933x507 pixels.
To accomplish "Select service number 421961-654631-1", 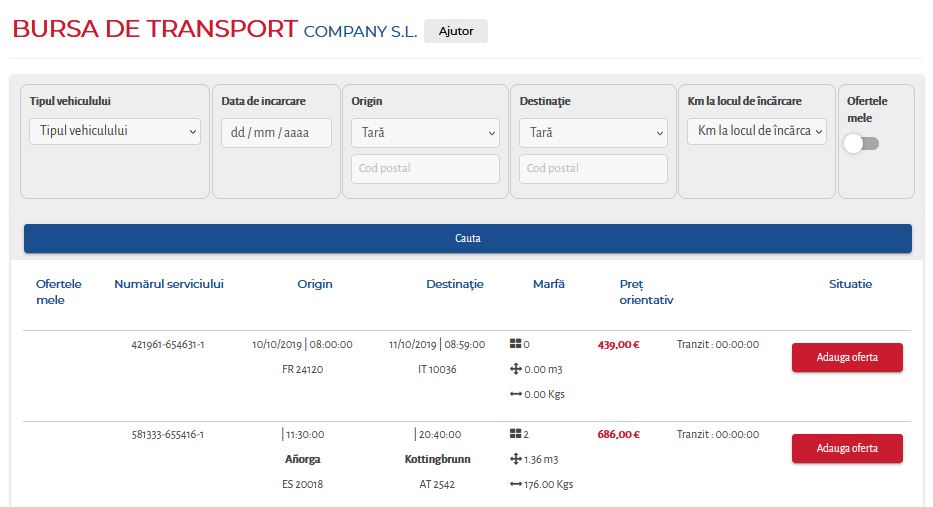I will pyautogui.click(x=168, y=345).
